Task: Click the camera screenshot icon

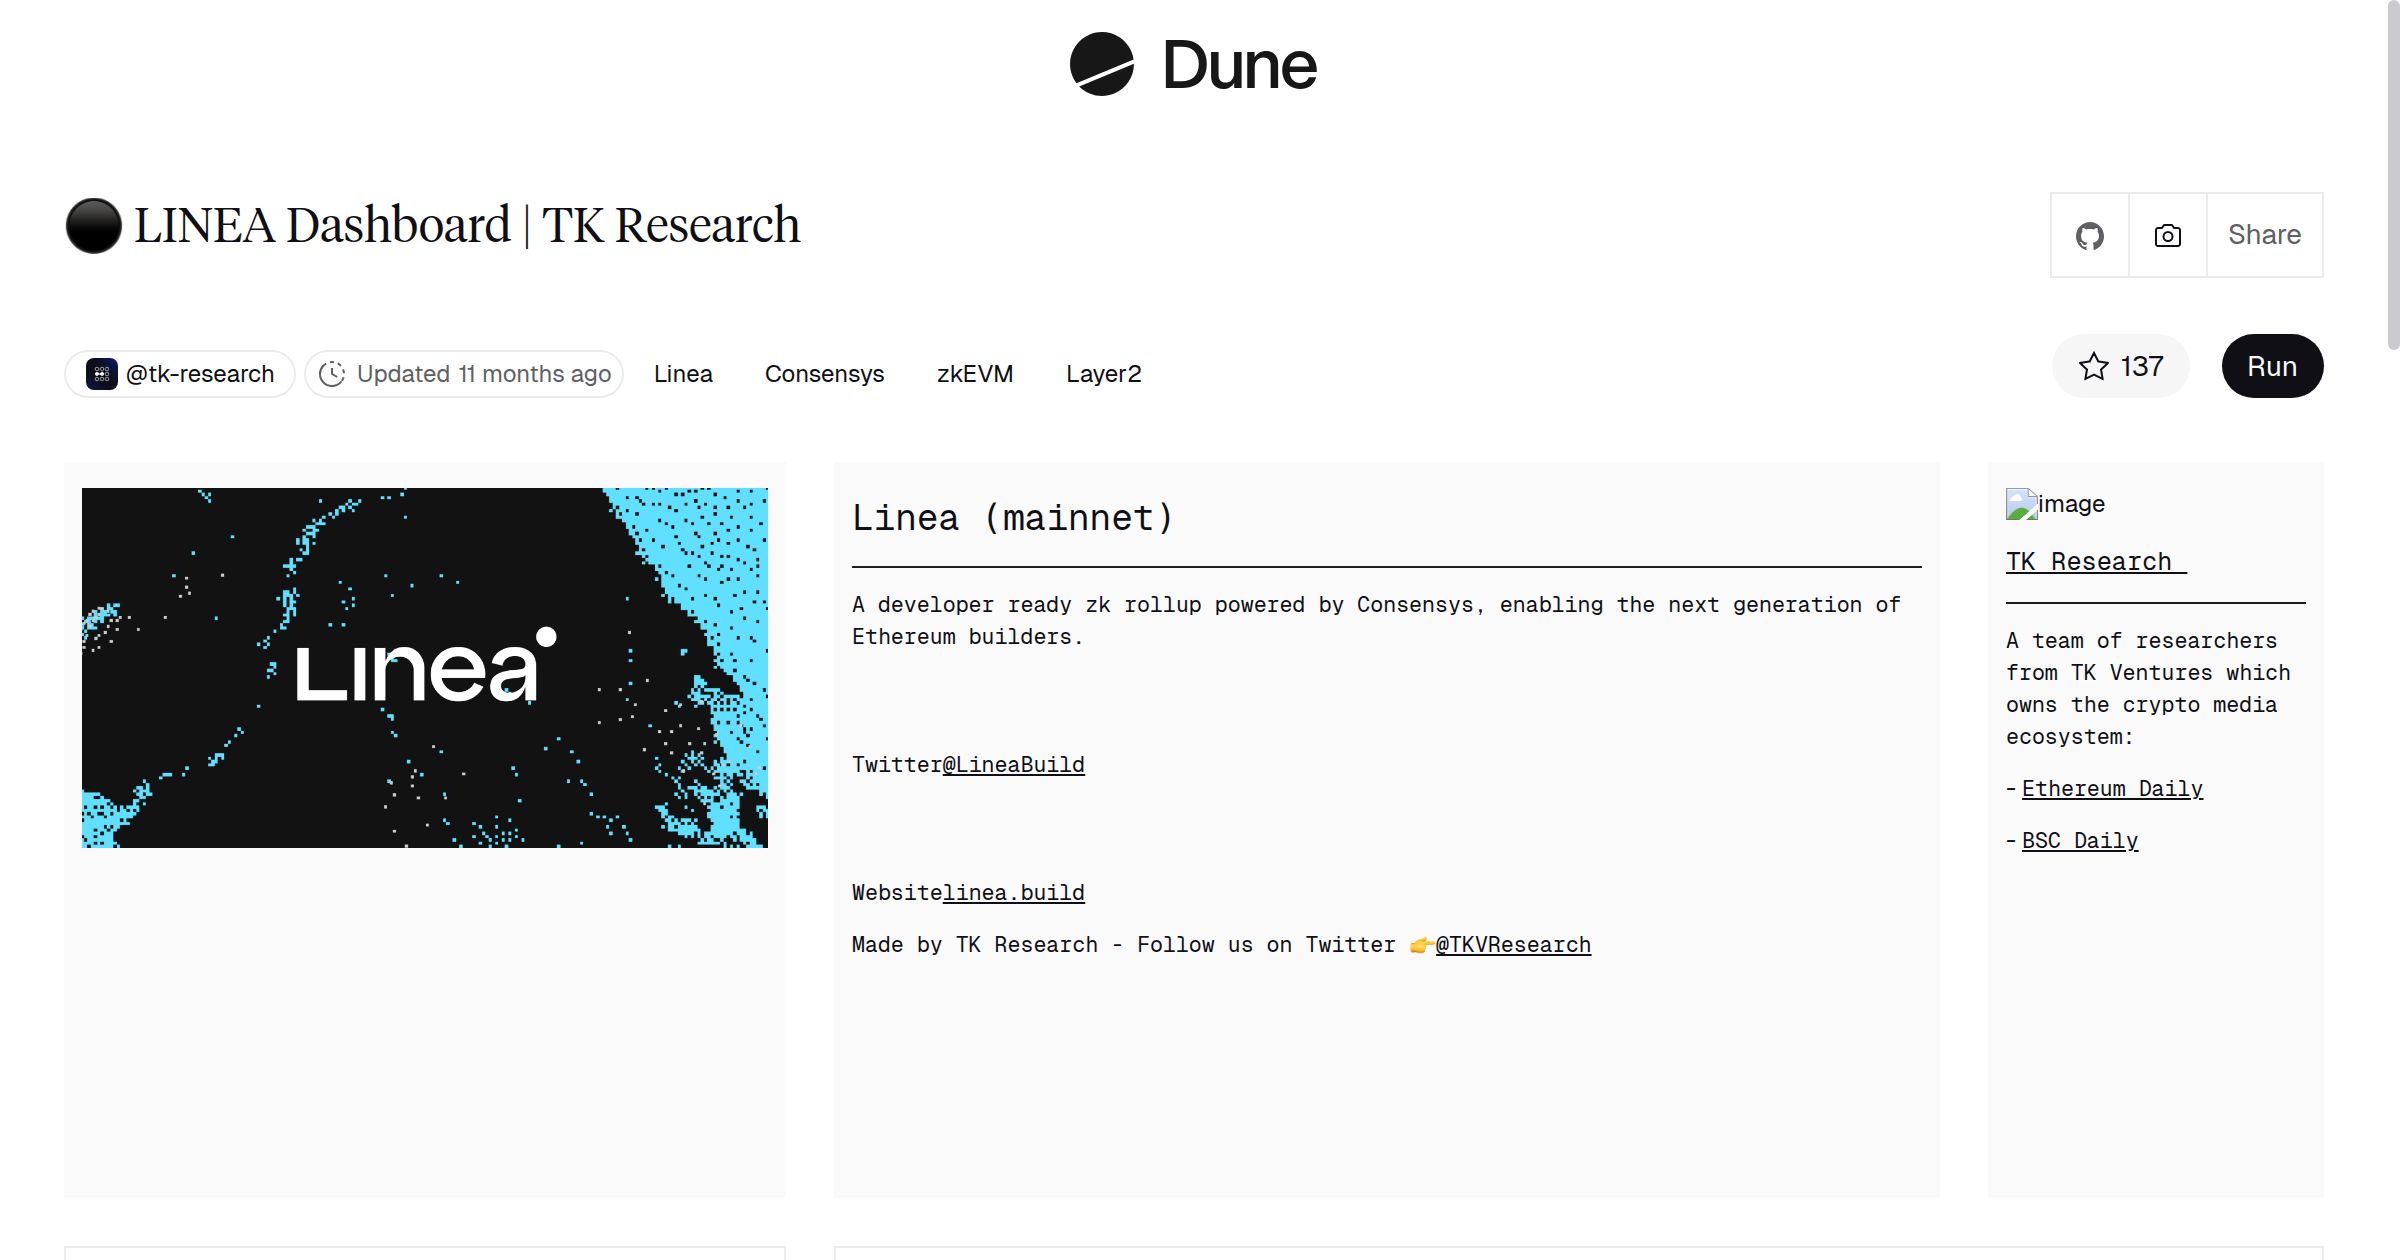Action: [2166, 235]
